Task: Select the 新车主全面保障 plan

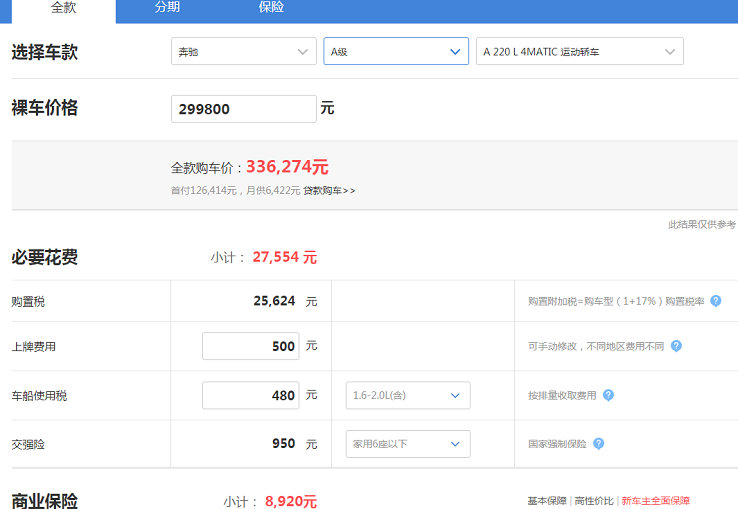Action: click(656, 501)
